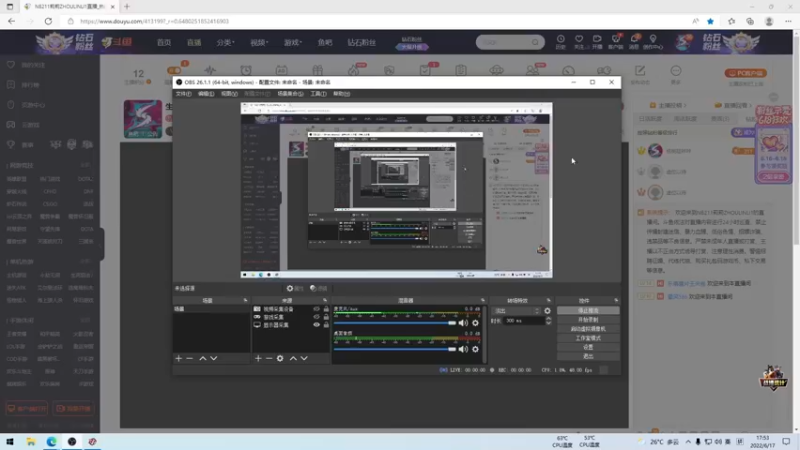Click 工作室模式 studio mode button
This screenshot has width=800, height=450.
click(x=588, y=338)
